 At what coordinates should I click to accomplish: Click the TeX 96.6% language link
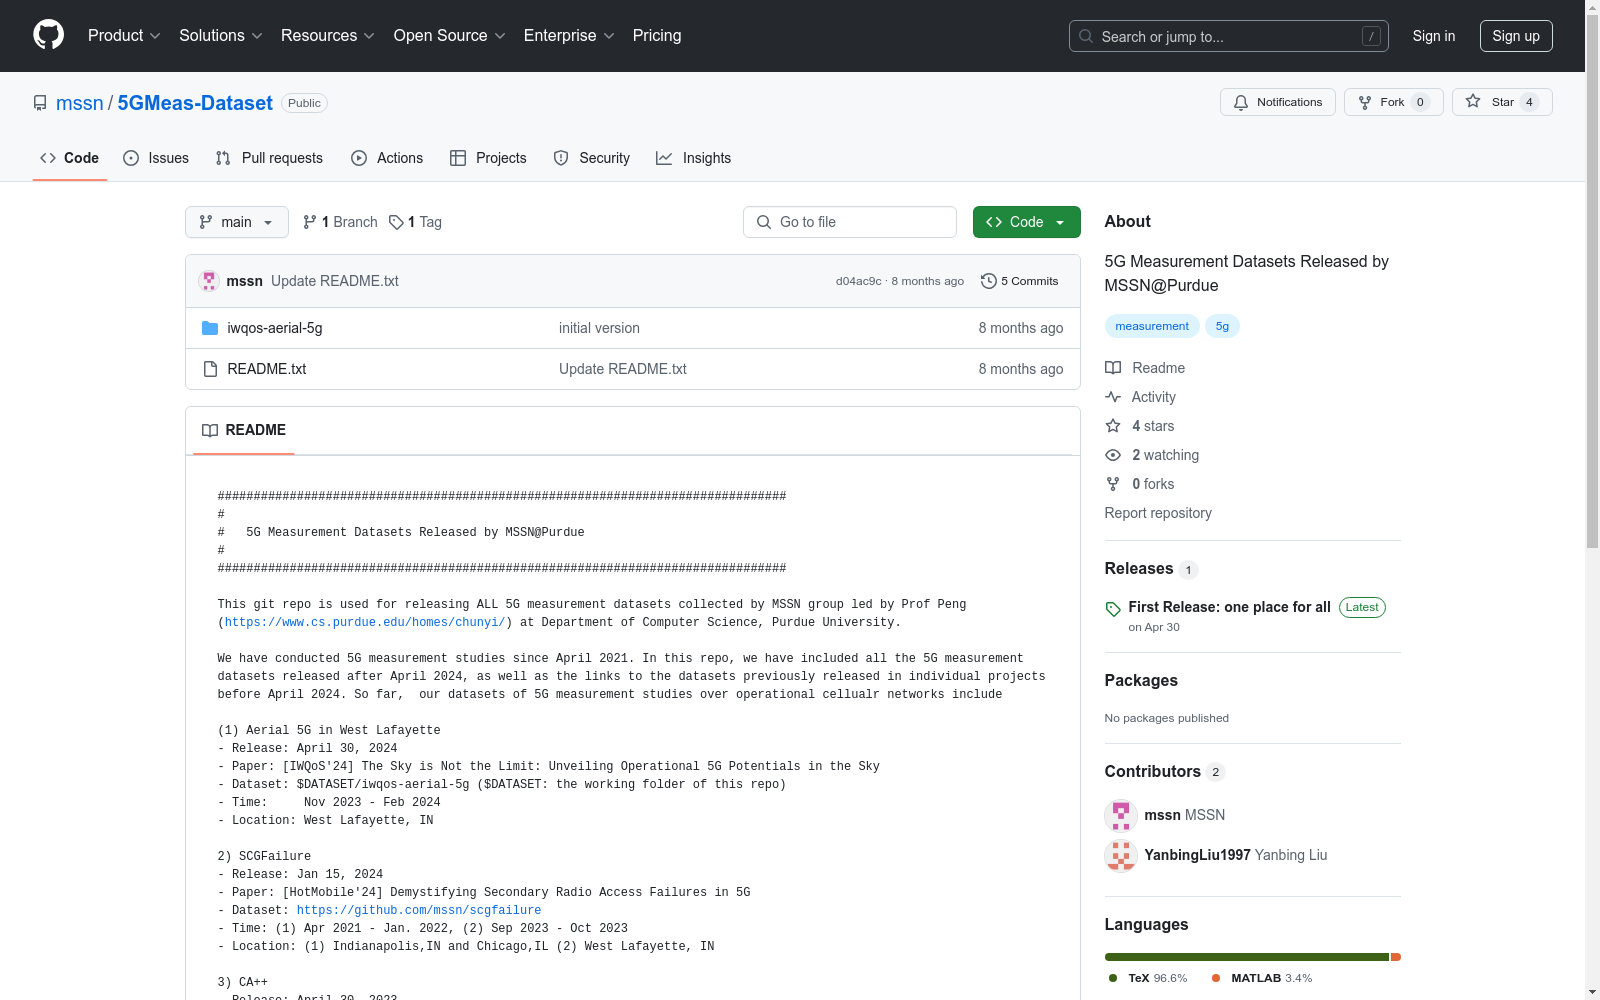pyautogui.click(x=1148, y=978)
